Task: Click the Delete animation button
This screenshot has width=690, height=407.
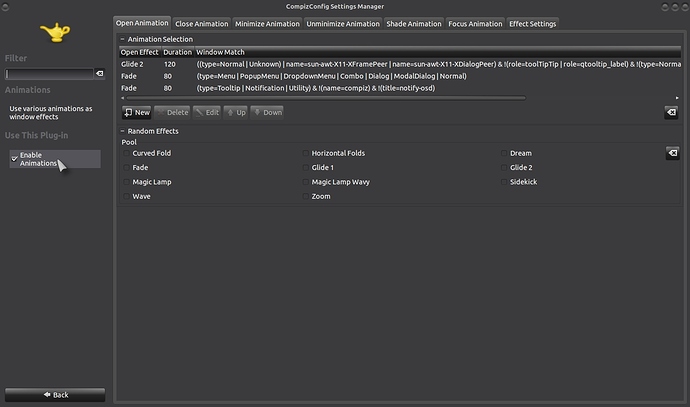Action: [172, 113]
